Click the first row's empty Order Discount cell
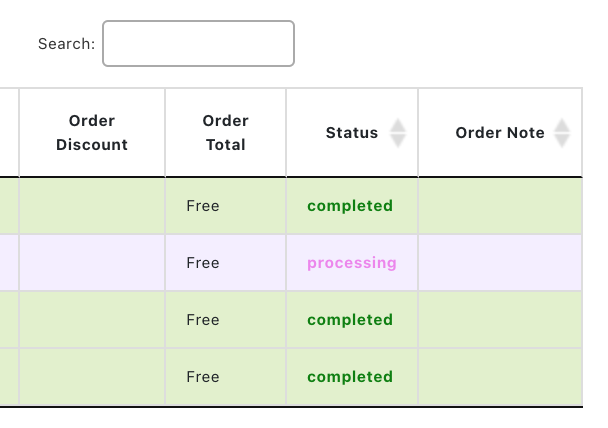The width and height of the screenshot is (608, 428). point(92,206)
